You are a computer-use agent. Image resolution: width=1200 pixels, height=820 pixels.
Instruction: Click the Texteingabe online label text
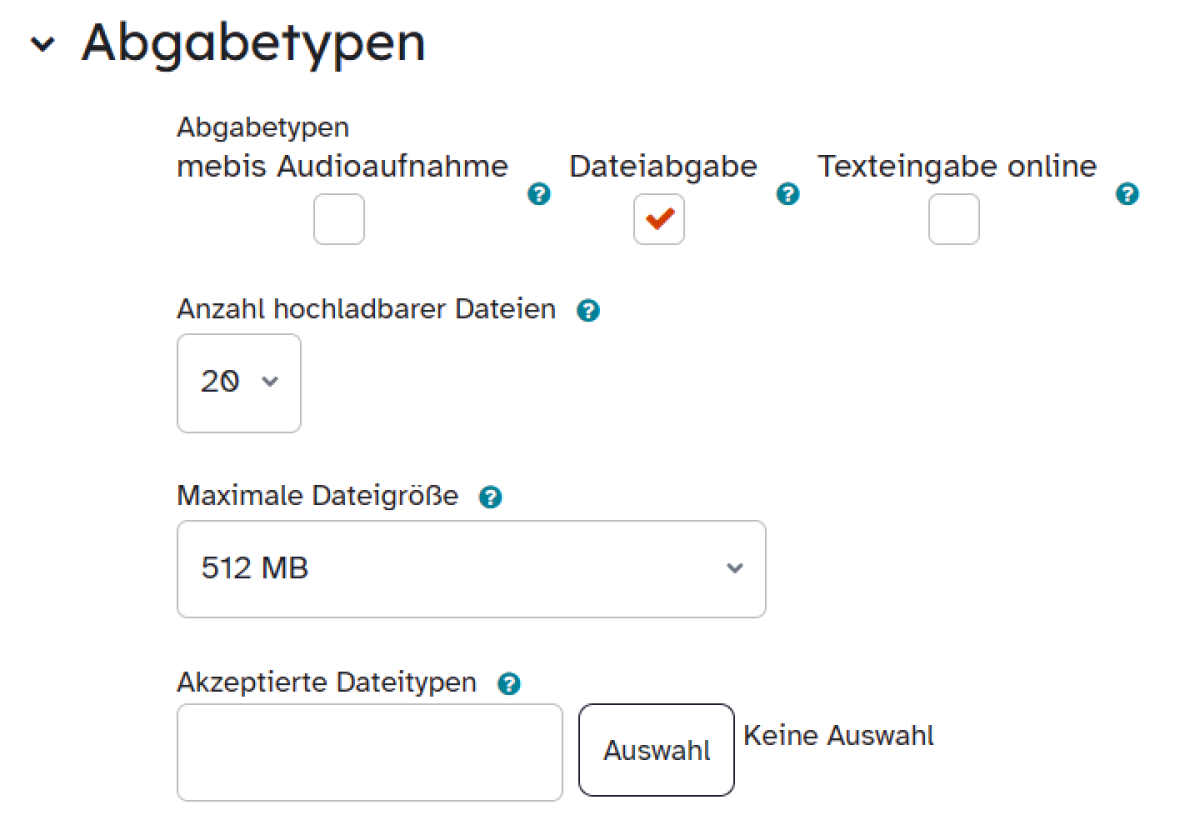tap(957, 166)
